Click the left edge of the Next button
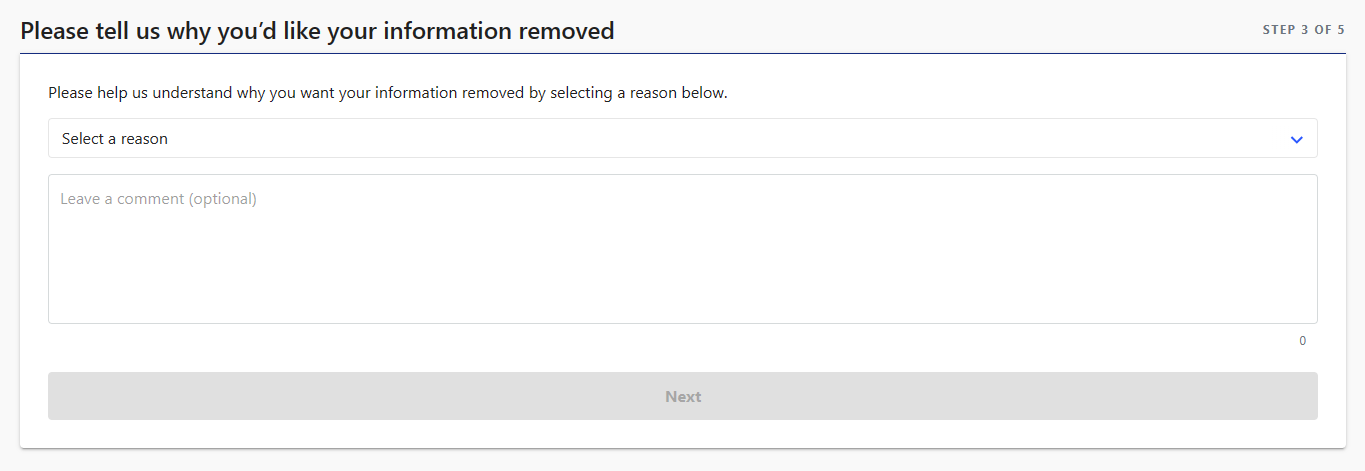1365x471 pixels. [62, 397]
